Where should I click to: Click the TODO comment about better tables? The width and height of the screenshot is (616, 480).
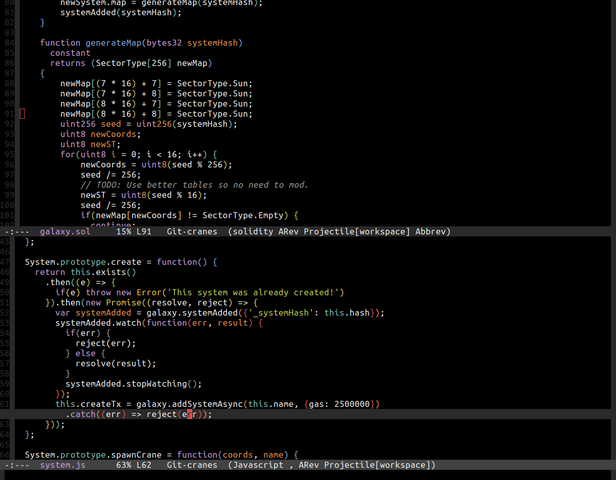pyautogui.click(x=193, y=185)
